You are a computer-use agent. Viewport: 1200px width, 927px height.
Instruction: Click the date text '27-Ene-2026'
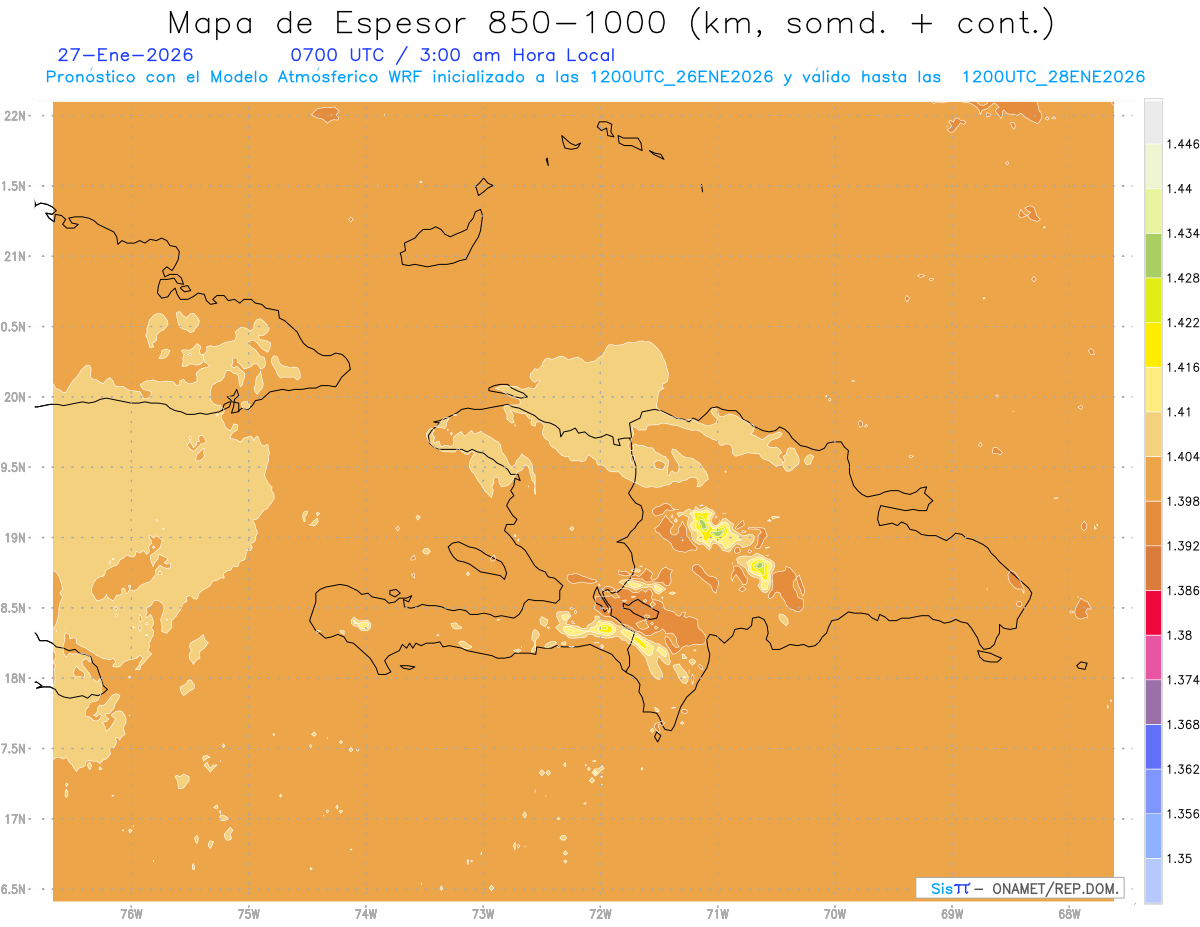[x=125, y=55]
